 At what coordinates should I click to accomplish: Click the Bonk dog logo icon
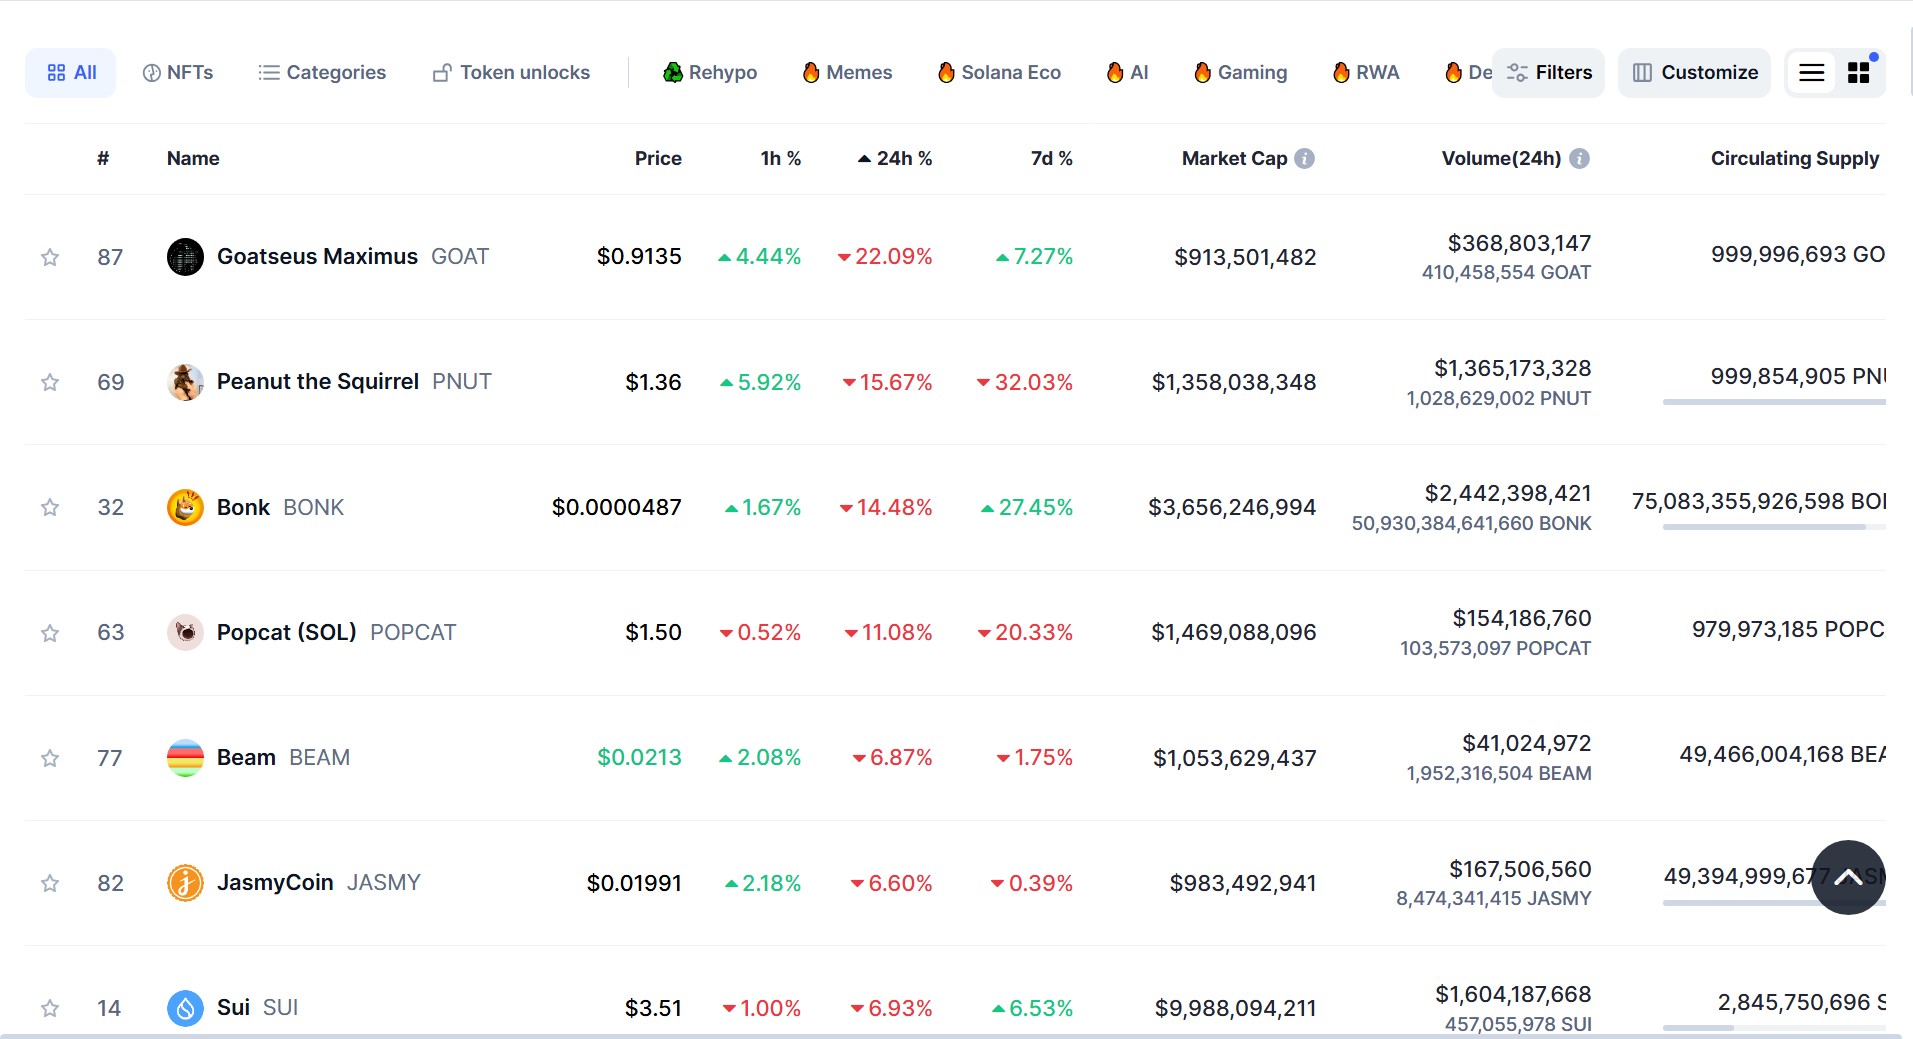point(185,507)
